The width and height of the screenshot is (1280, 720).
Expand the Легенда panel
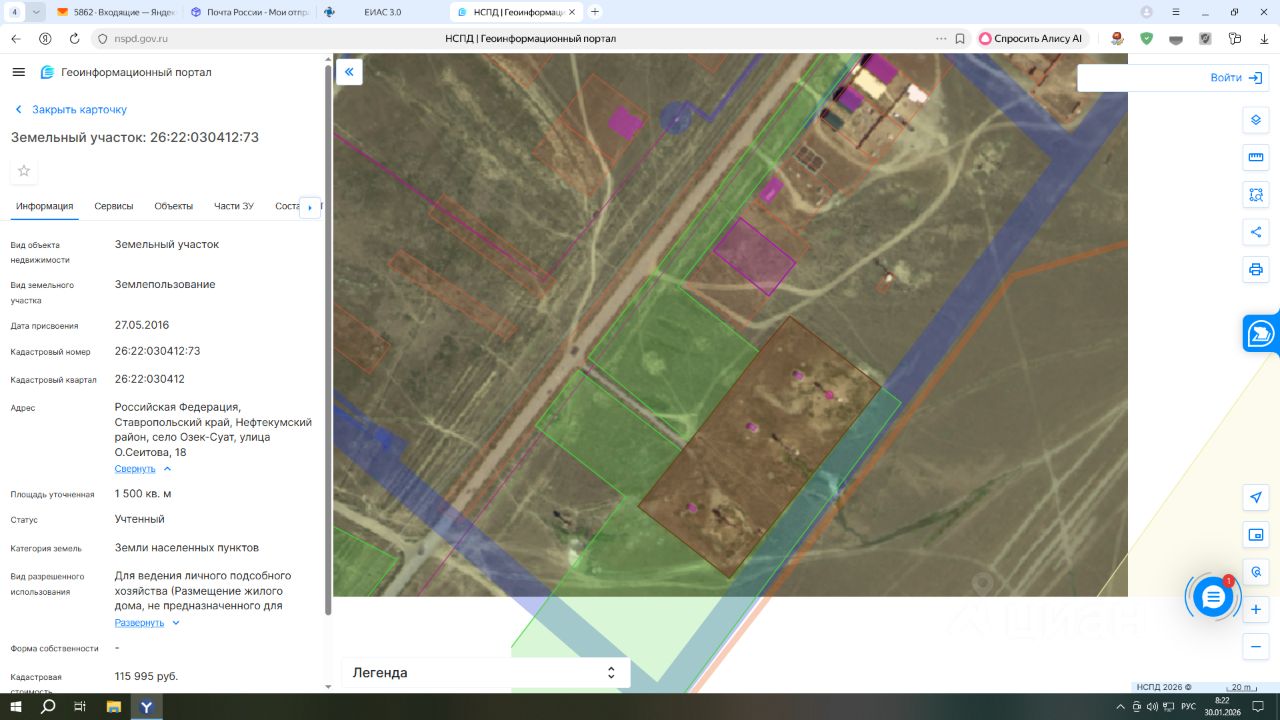pos(486,673)
